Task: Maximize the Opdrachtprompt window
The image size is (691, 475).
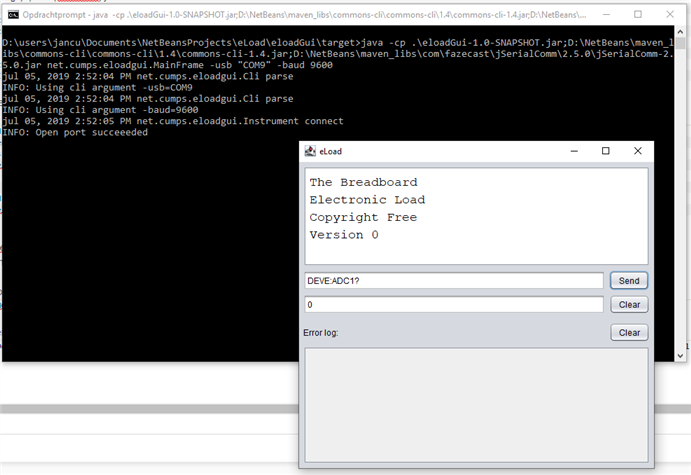Action: [x=638, y=15]
